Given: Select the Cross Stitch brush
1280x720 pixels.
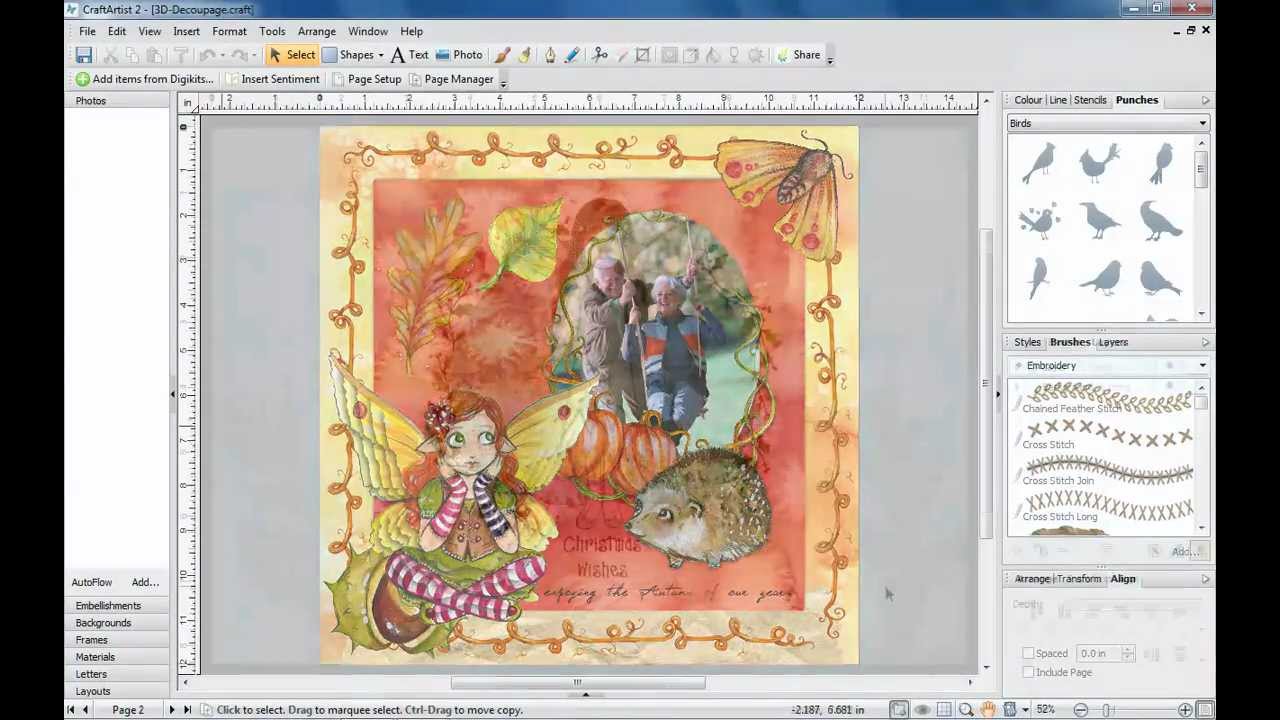Looking at the screenshot, I should point(1104,436).
